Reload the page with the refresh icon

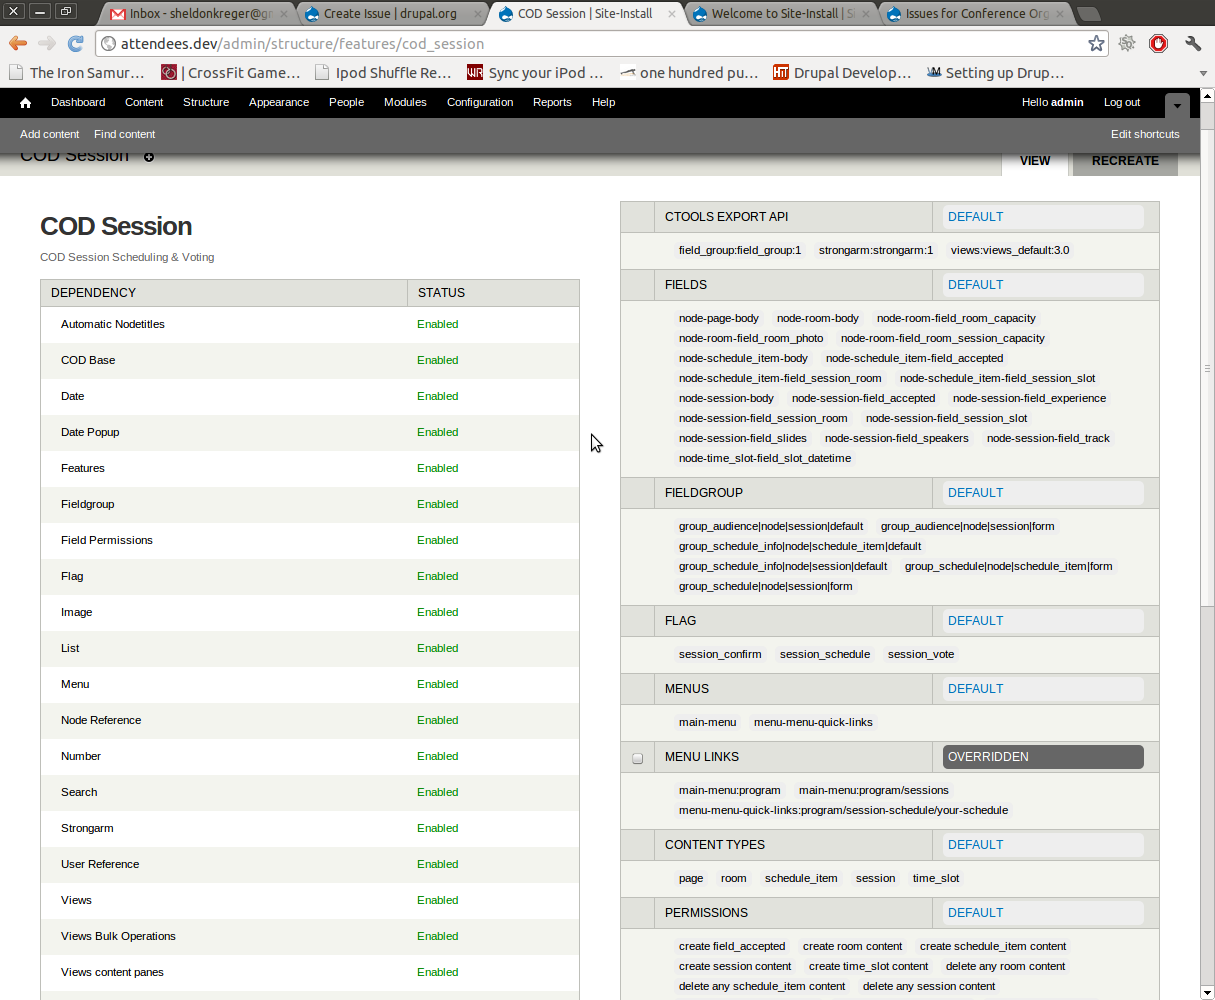point(75,43)
